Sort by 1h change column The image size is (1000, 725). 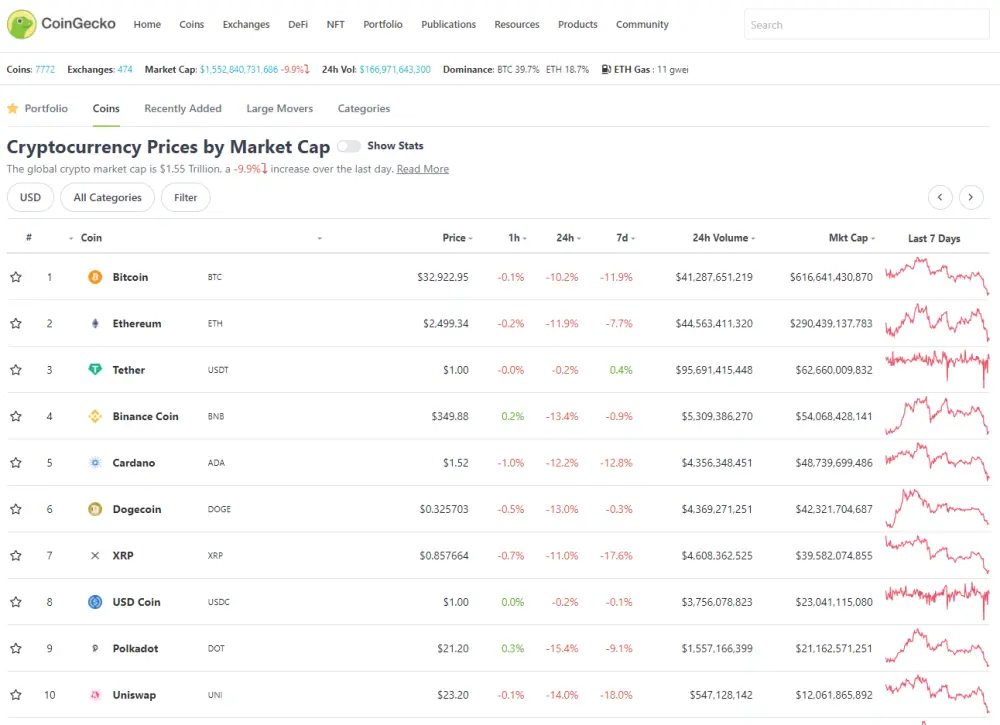[517, 238]
